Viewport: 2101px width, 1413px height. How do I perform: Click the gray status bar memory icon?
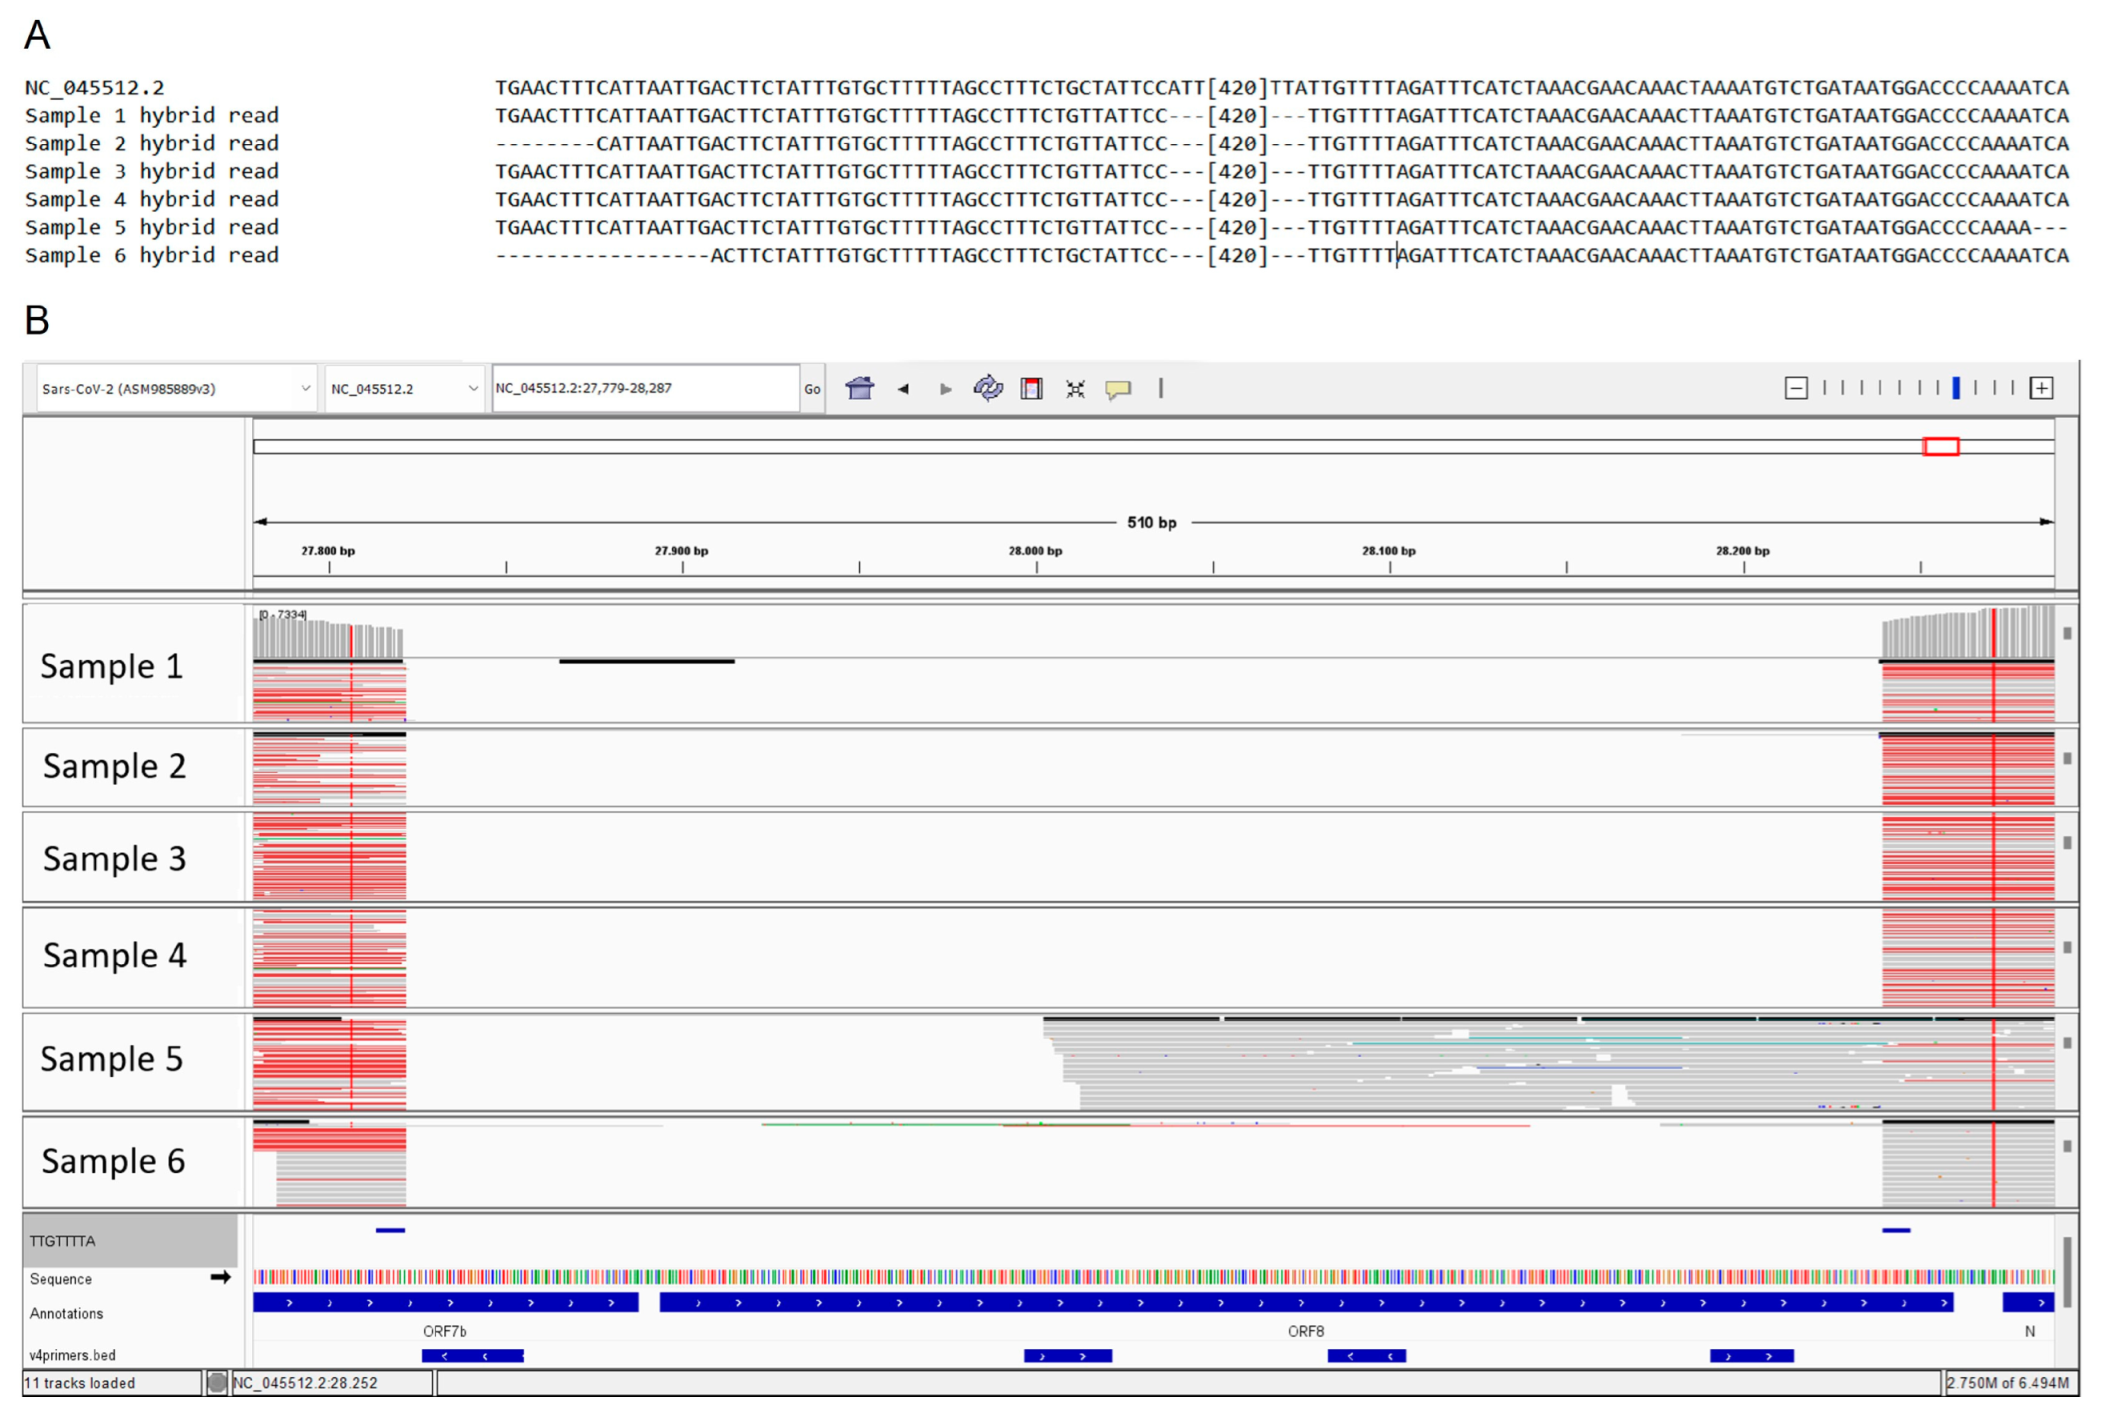(x=216, y=1383)
